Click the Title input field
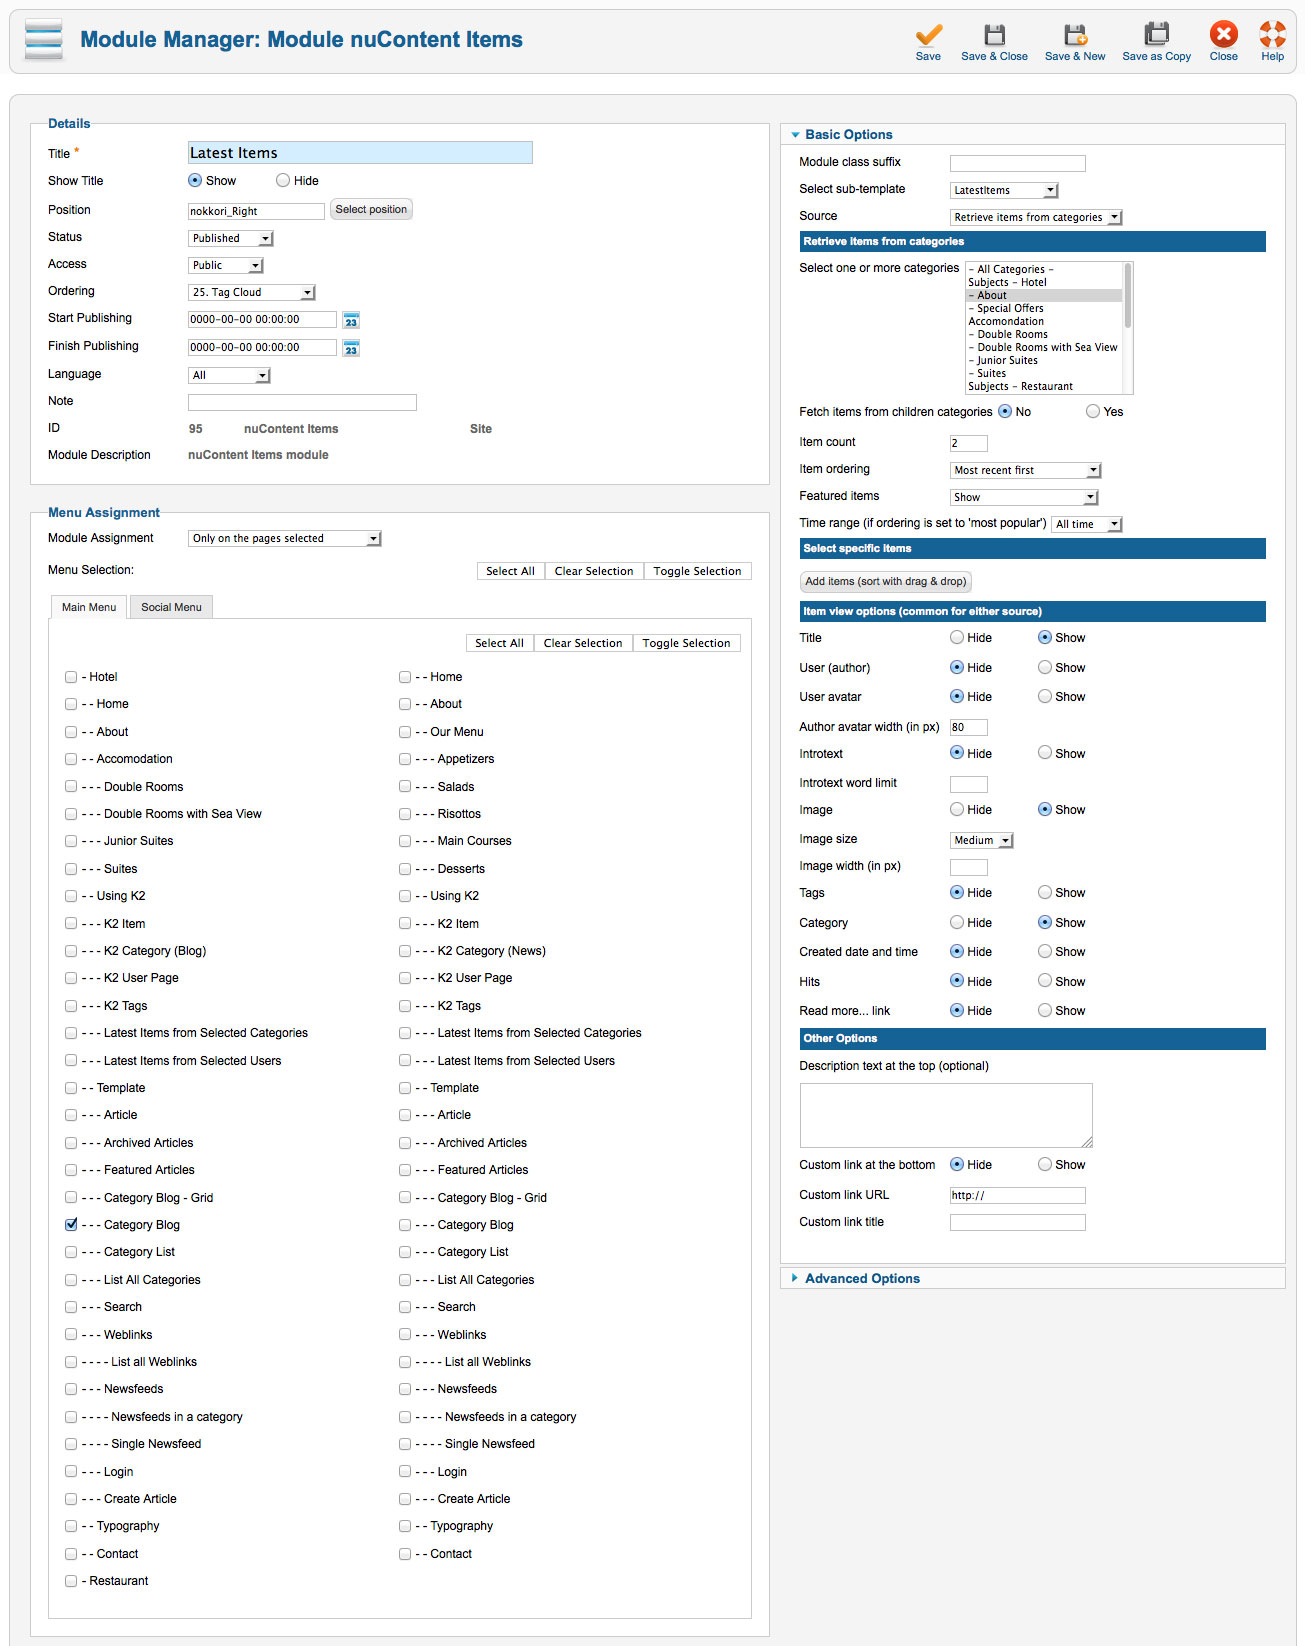The height and width of the screenshot is (1646, 1305). tap(360, 153)
